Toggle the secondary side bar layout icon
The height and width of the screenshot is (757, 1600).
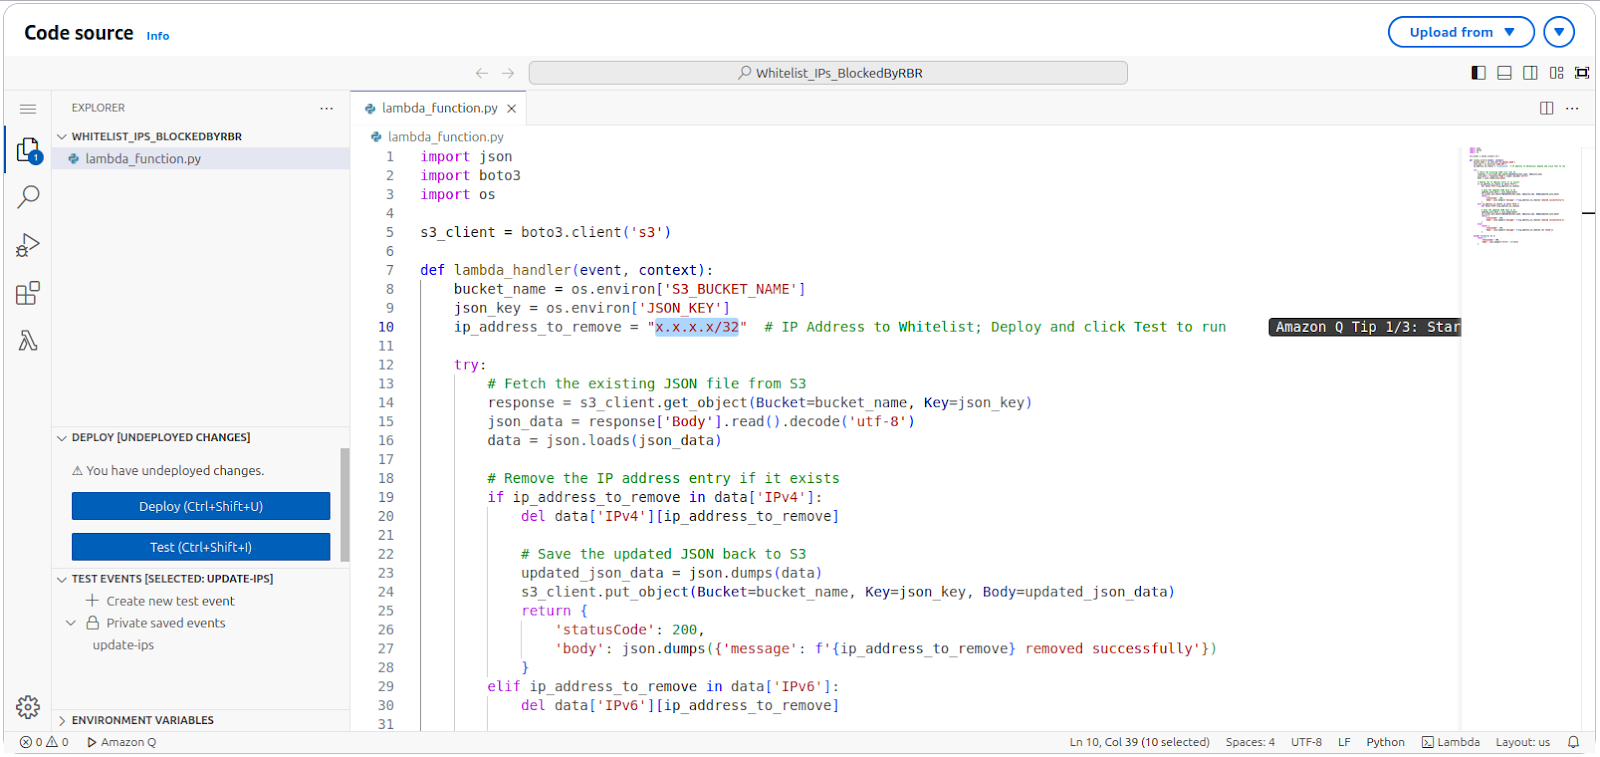tap(1530, 73)
